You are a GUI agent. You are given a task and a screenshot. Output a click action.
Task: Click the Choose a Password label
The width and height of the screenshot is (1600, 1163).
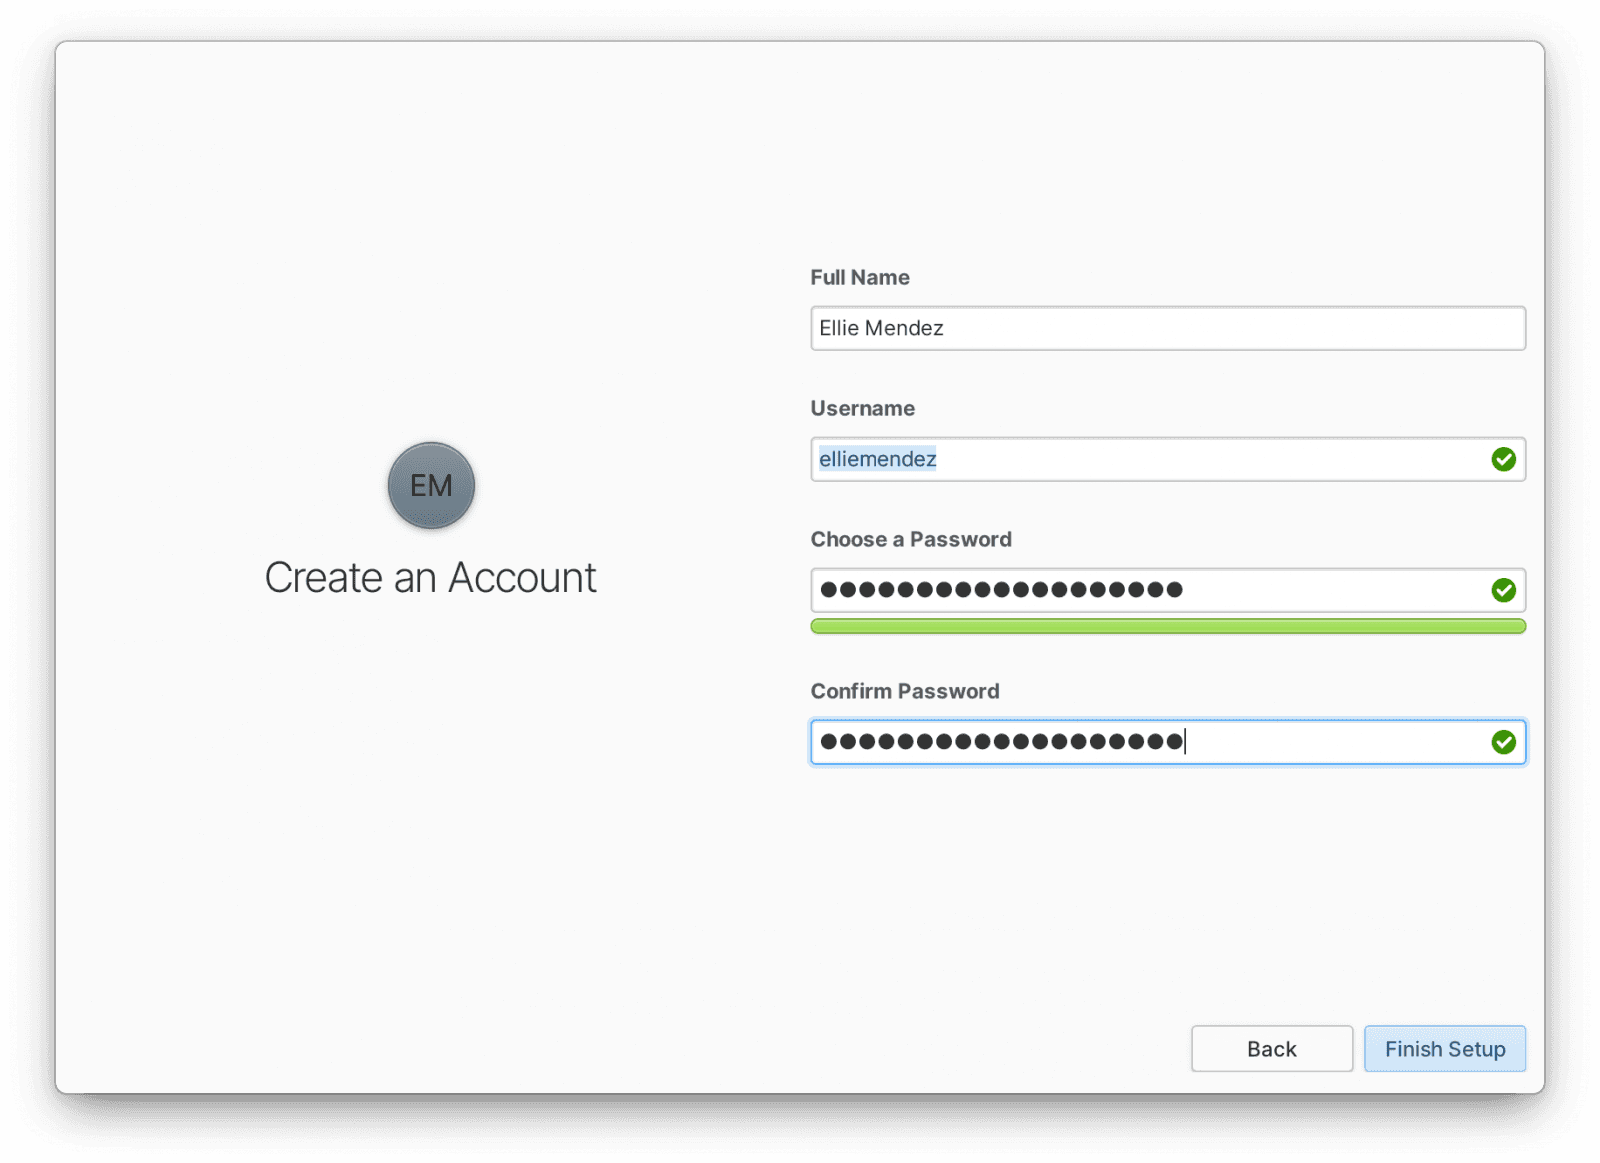point(910,539)
